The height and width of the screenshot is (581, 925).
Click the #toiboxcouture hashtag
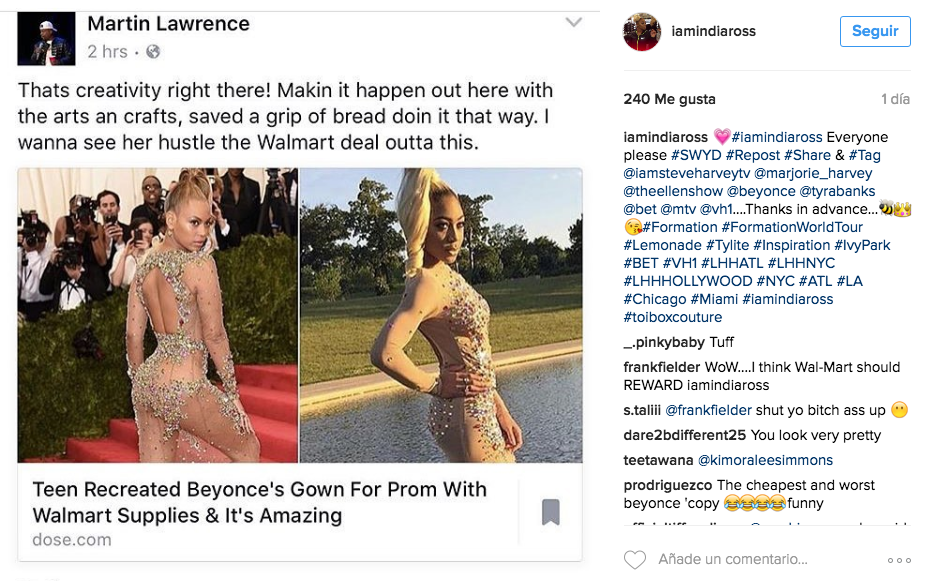(x=672, y=317)
